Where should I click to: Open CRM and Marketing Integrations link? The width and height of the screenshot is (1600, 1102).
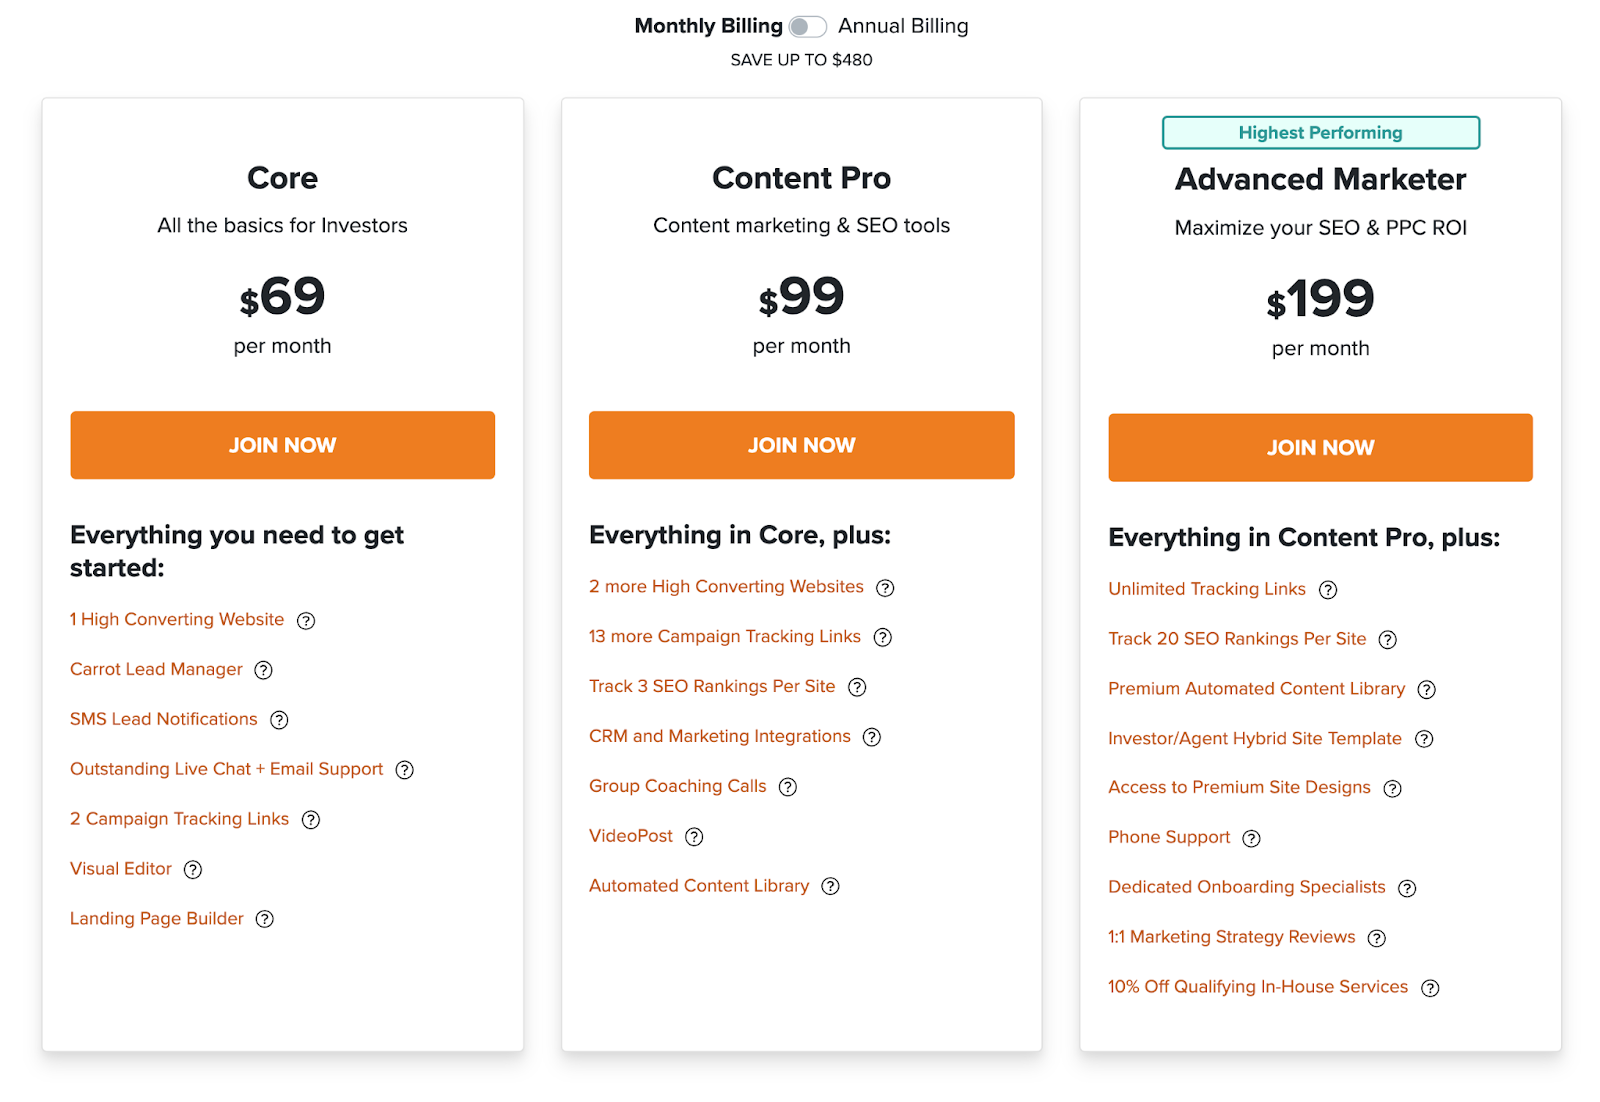point(719,737)
